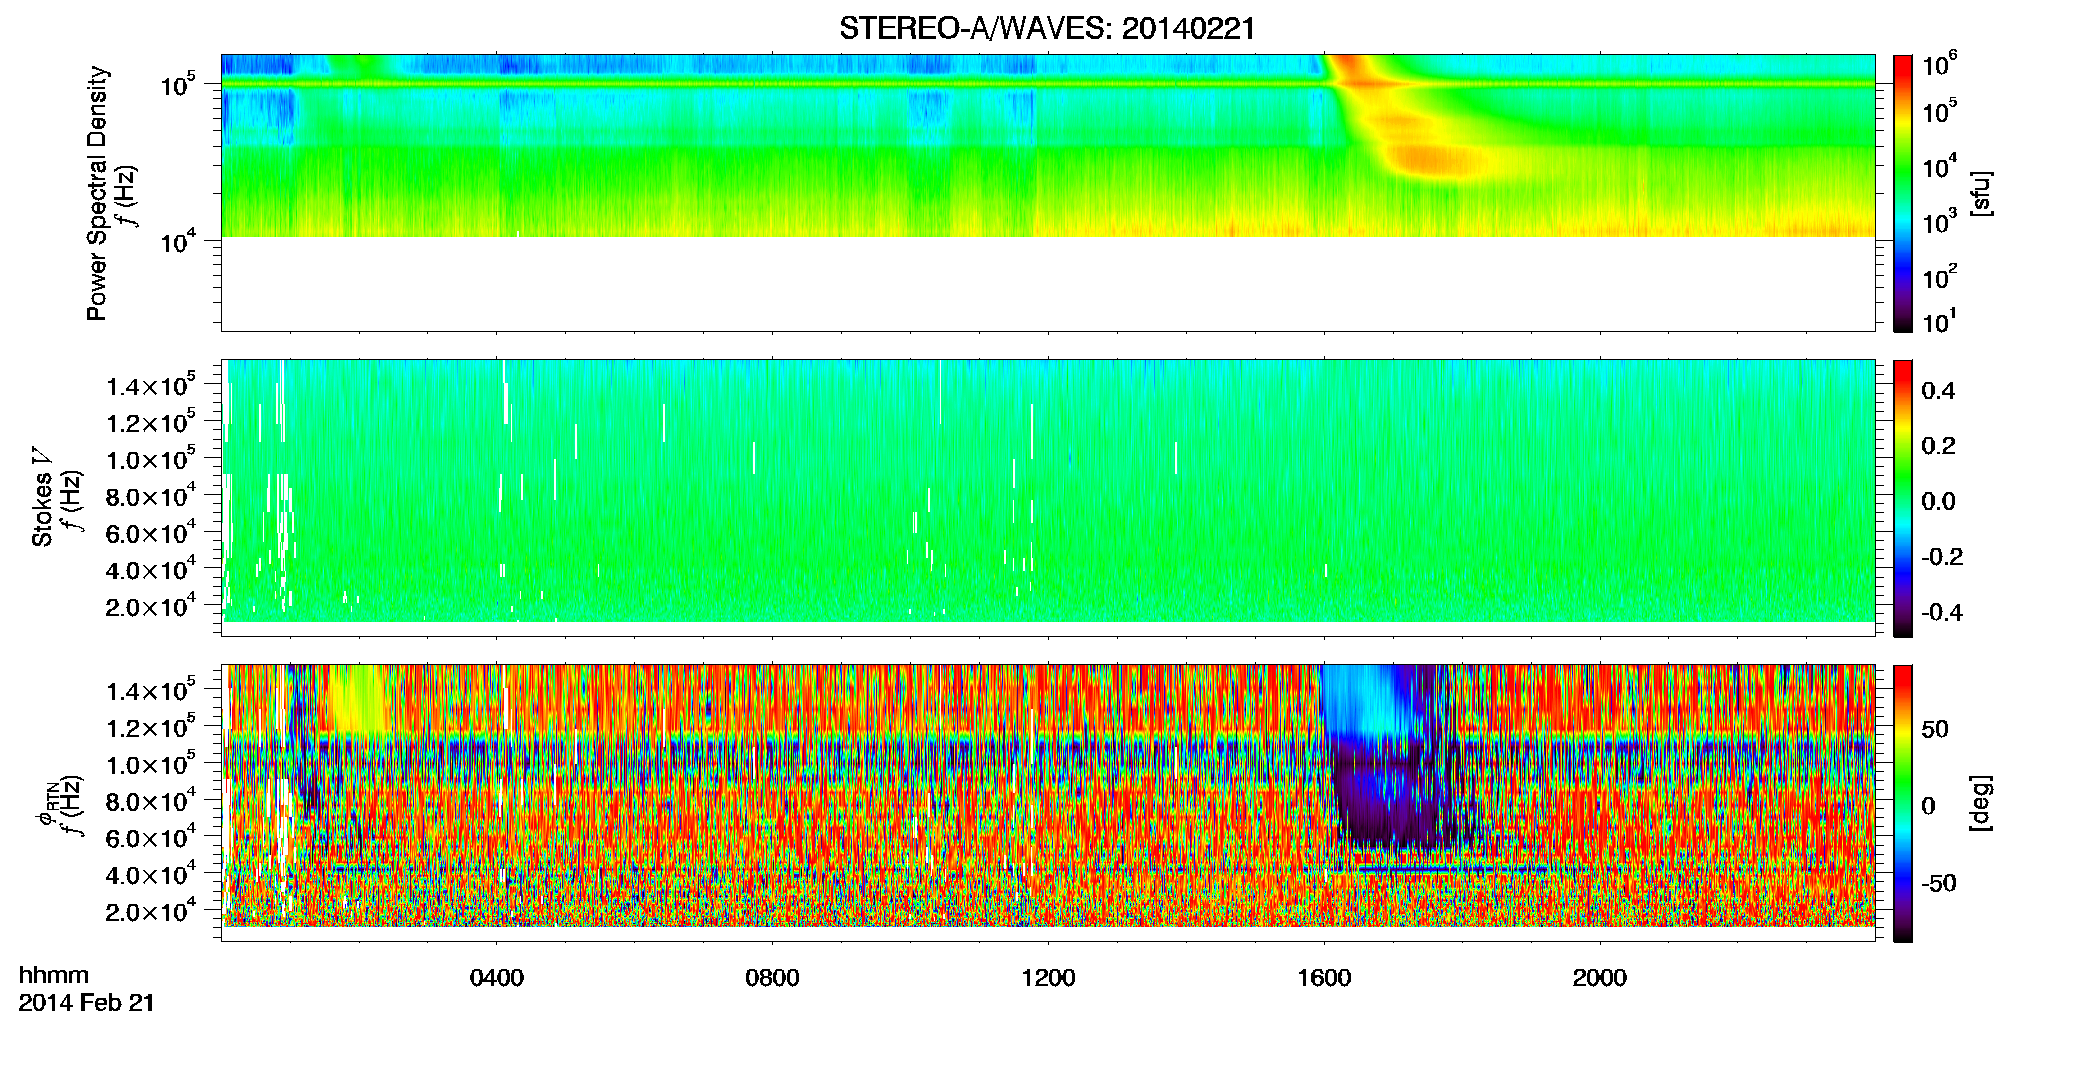Click the plot title STEREO-A/WAVES: 20140221

[1047, 29]
